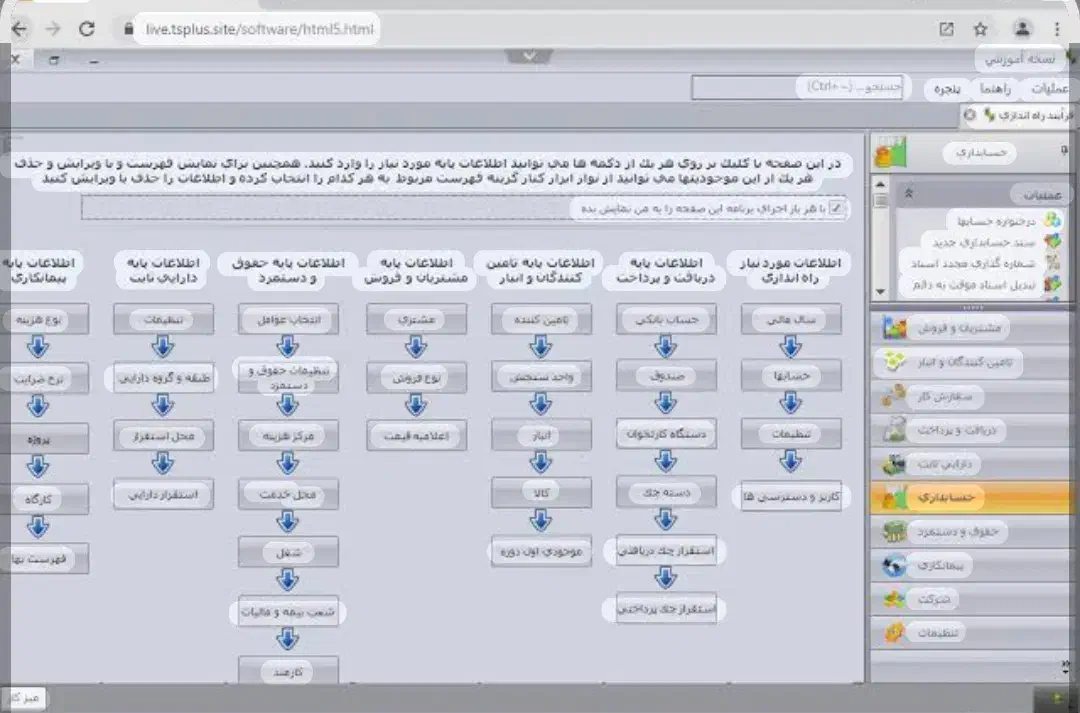Click the استقرار چک پرداختنی button
1080x713 pixels.
(666, 608)
